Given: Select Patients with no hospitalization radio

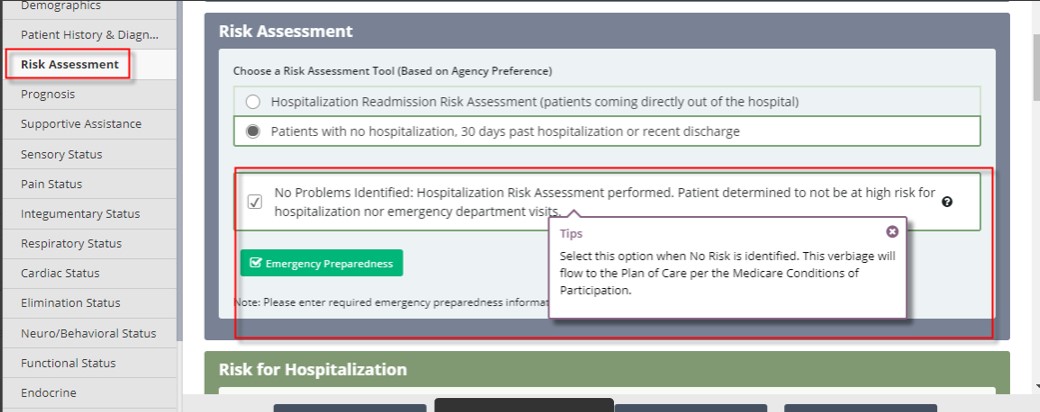Looking at the screenshot, I should [253, 131].
